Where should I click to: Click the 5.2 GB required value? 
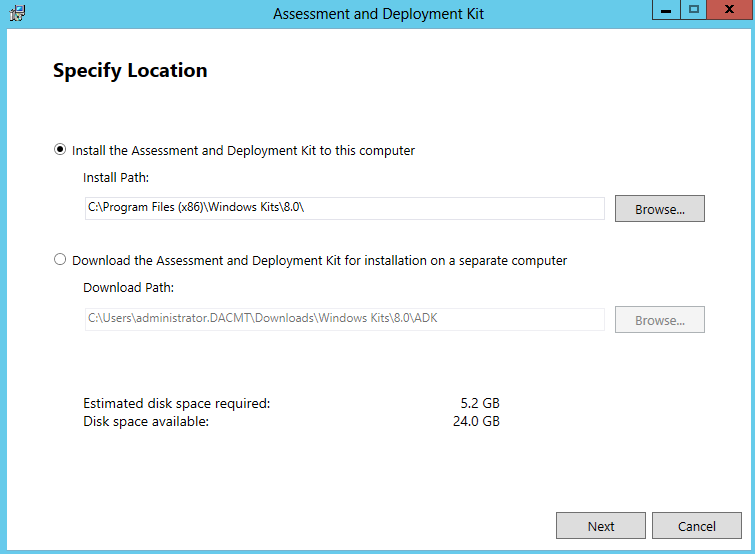[480, 403]
